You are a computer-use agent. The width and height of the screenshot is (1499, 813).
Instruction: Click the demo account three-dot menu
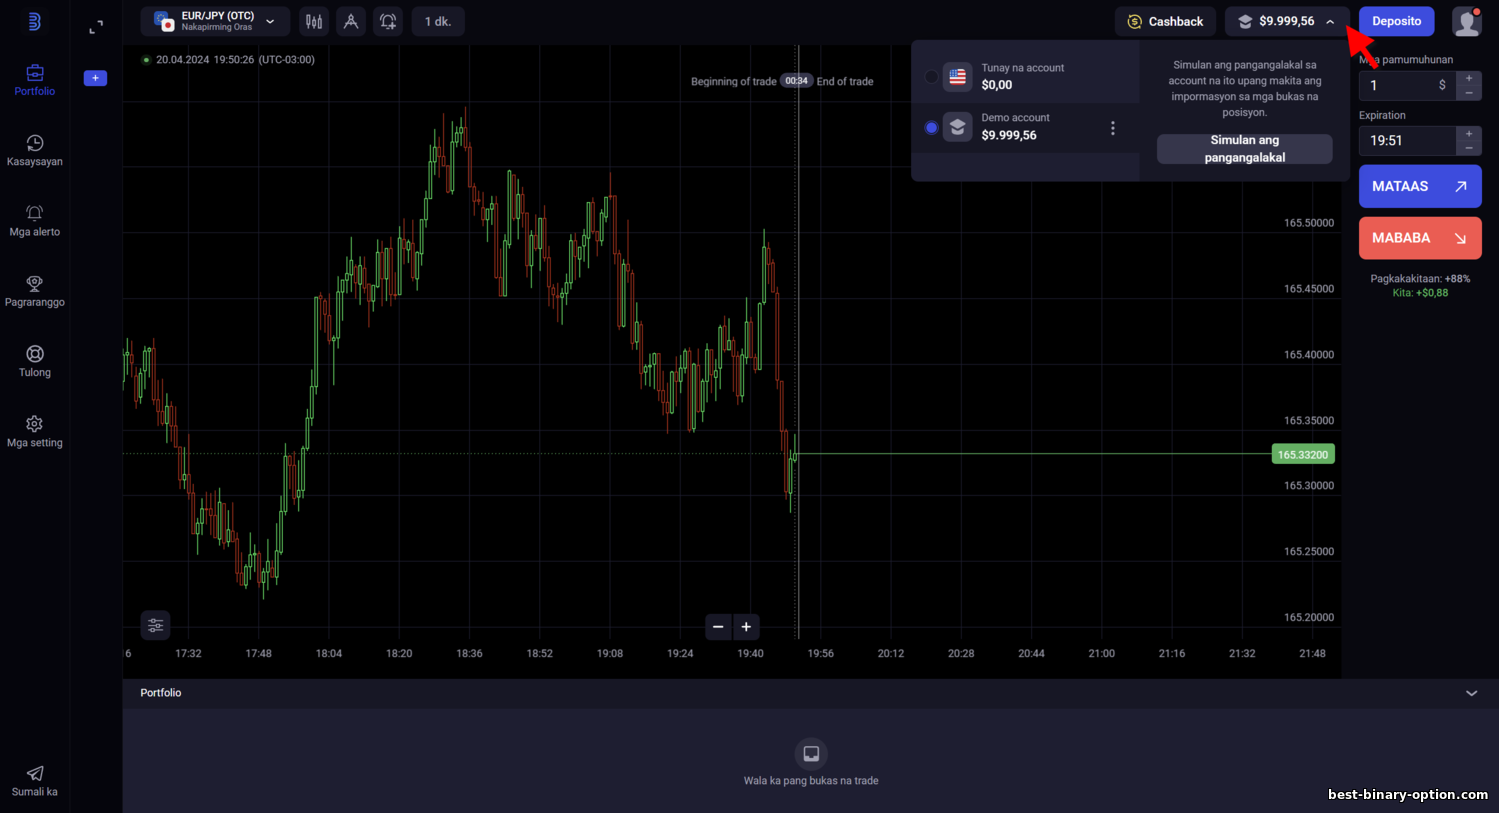1112,128
